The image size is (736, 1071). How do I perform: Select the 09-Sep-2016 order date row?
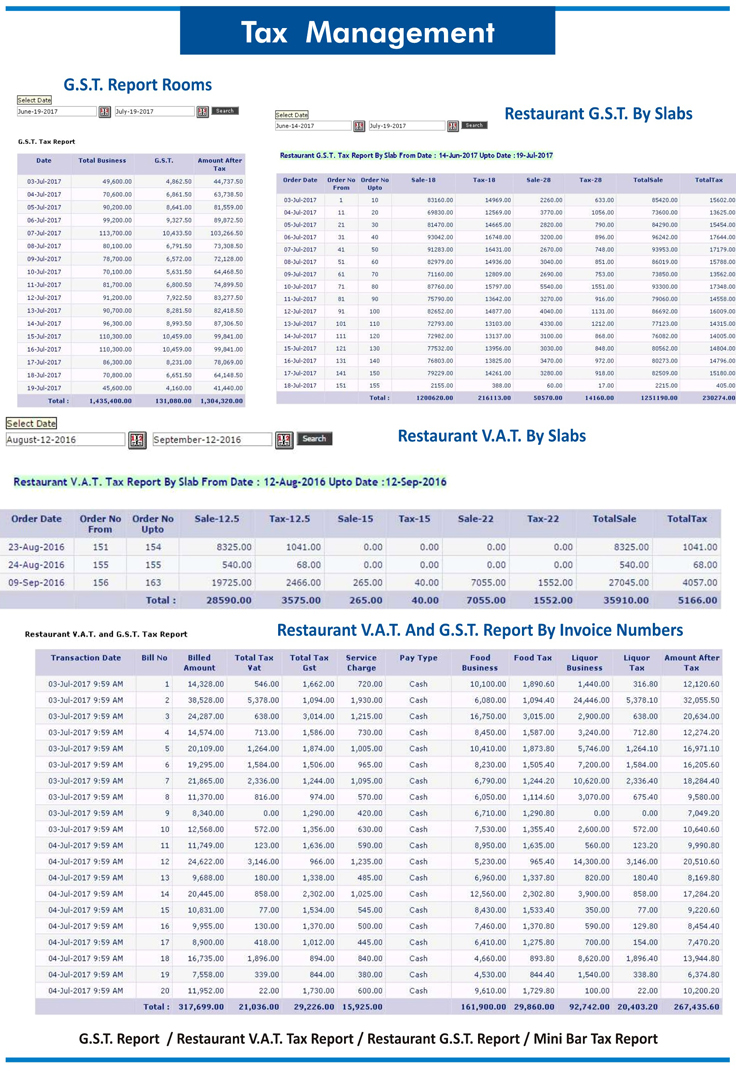[x=360, y=583]
